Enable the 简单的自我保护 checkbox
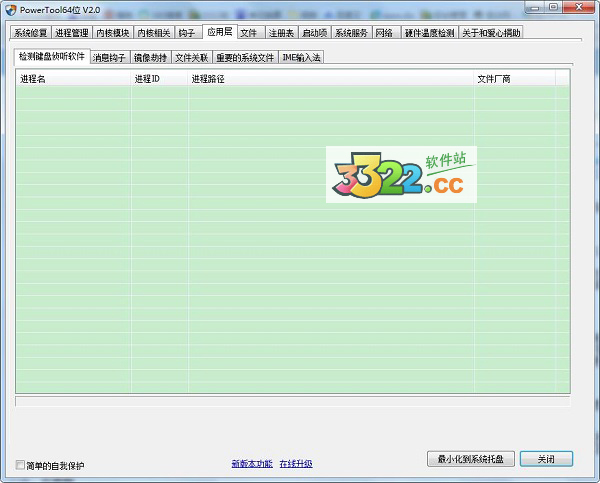This screenshot has width=600, height=483. click(21, 465)
